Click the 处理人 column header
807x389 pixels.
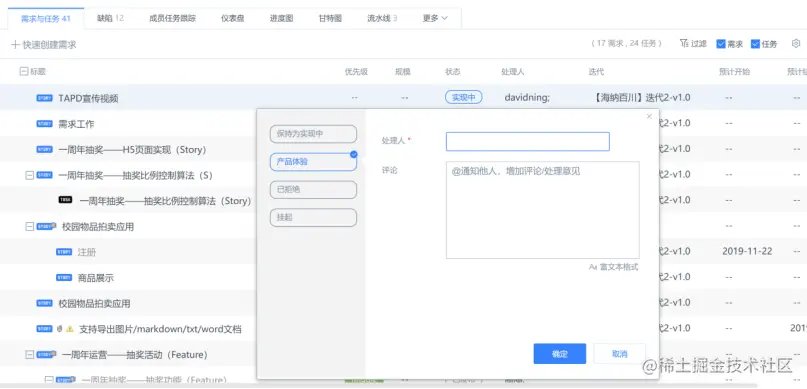tap(513, 72)
